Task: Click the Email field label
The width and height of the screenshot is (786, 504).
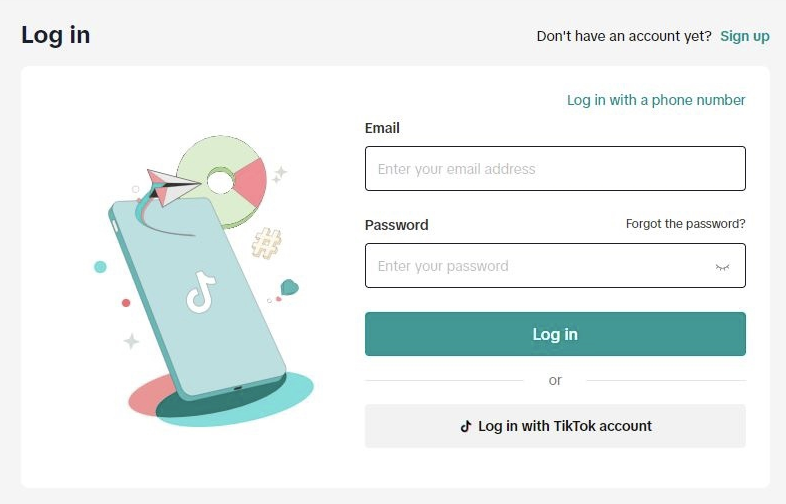Action: (x=382, y=128)
